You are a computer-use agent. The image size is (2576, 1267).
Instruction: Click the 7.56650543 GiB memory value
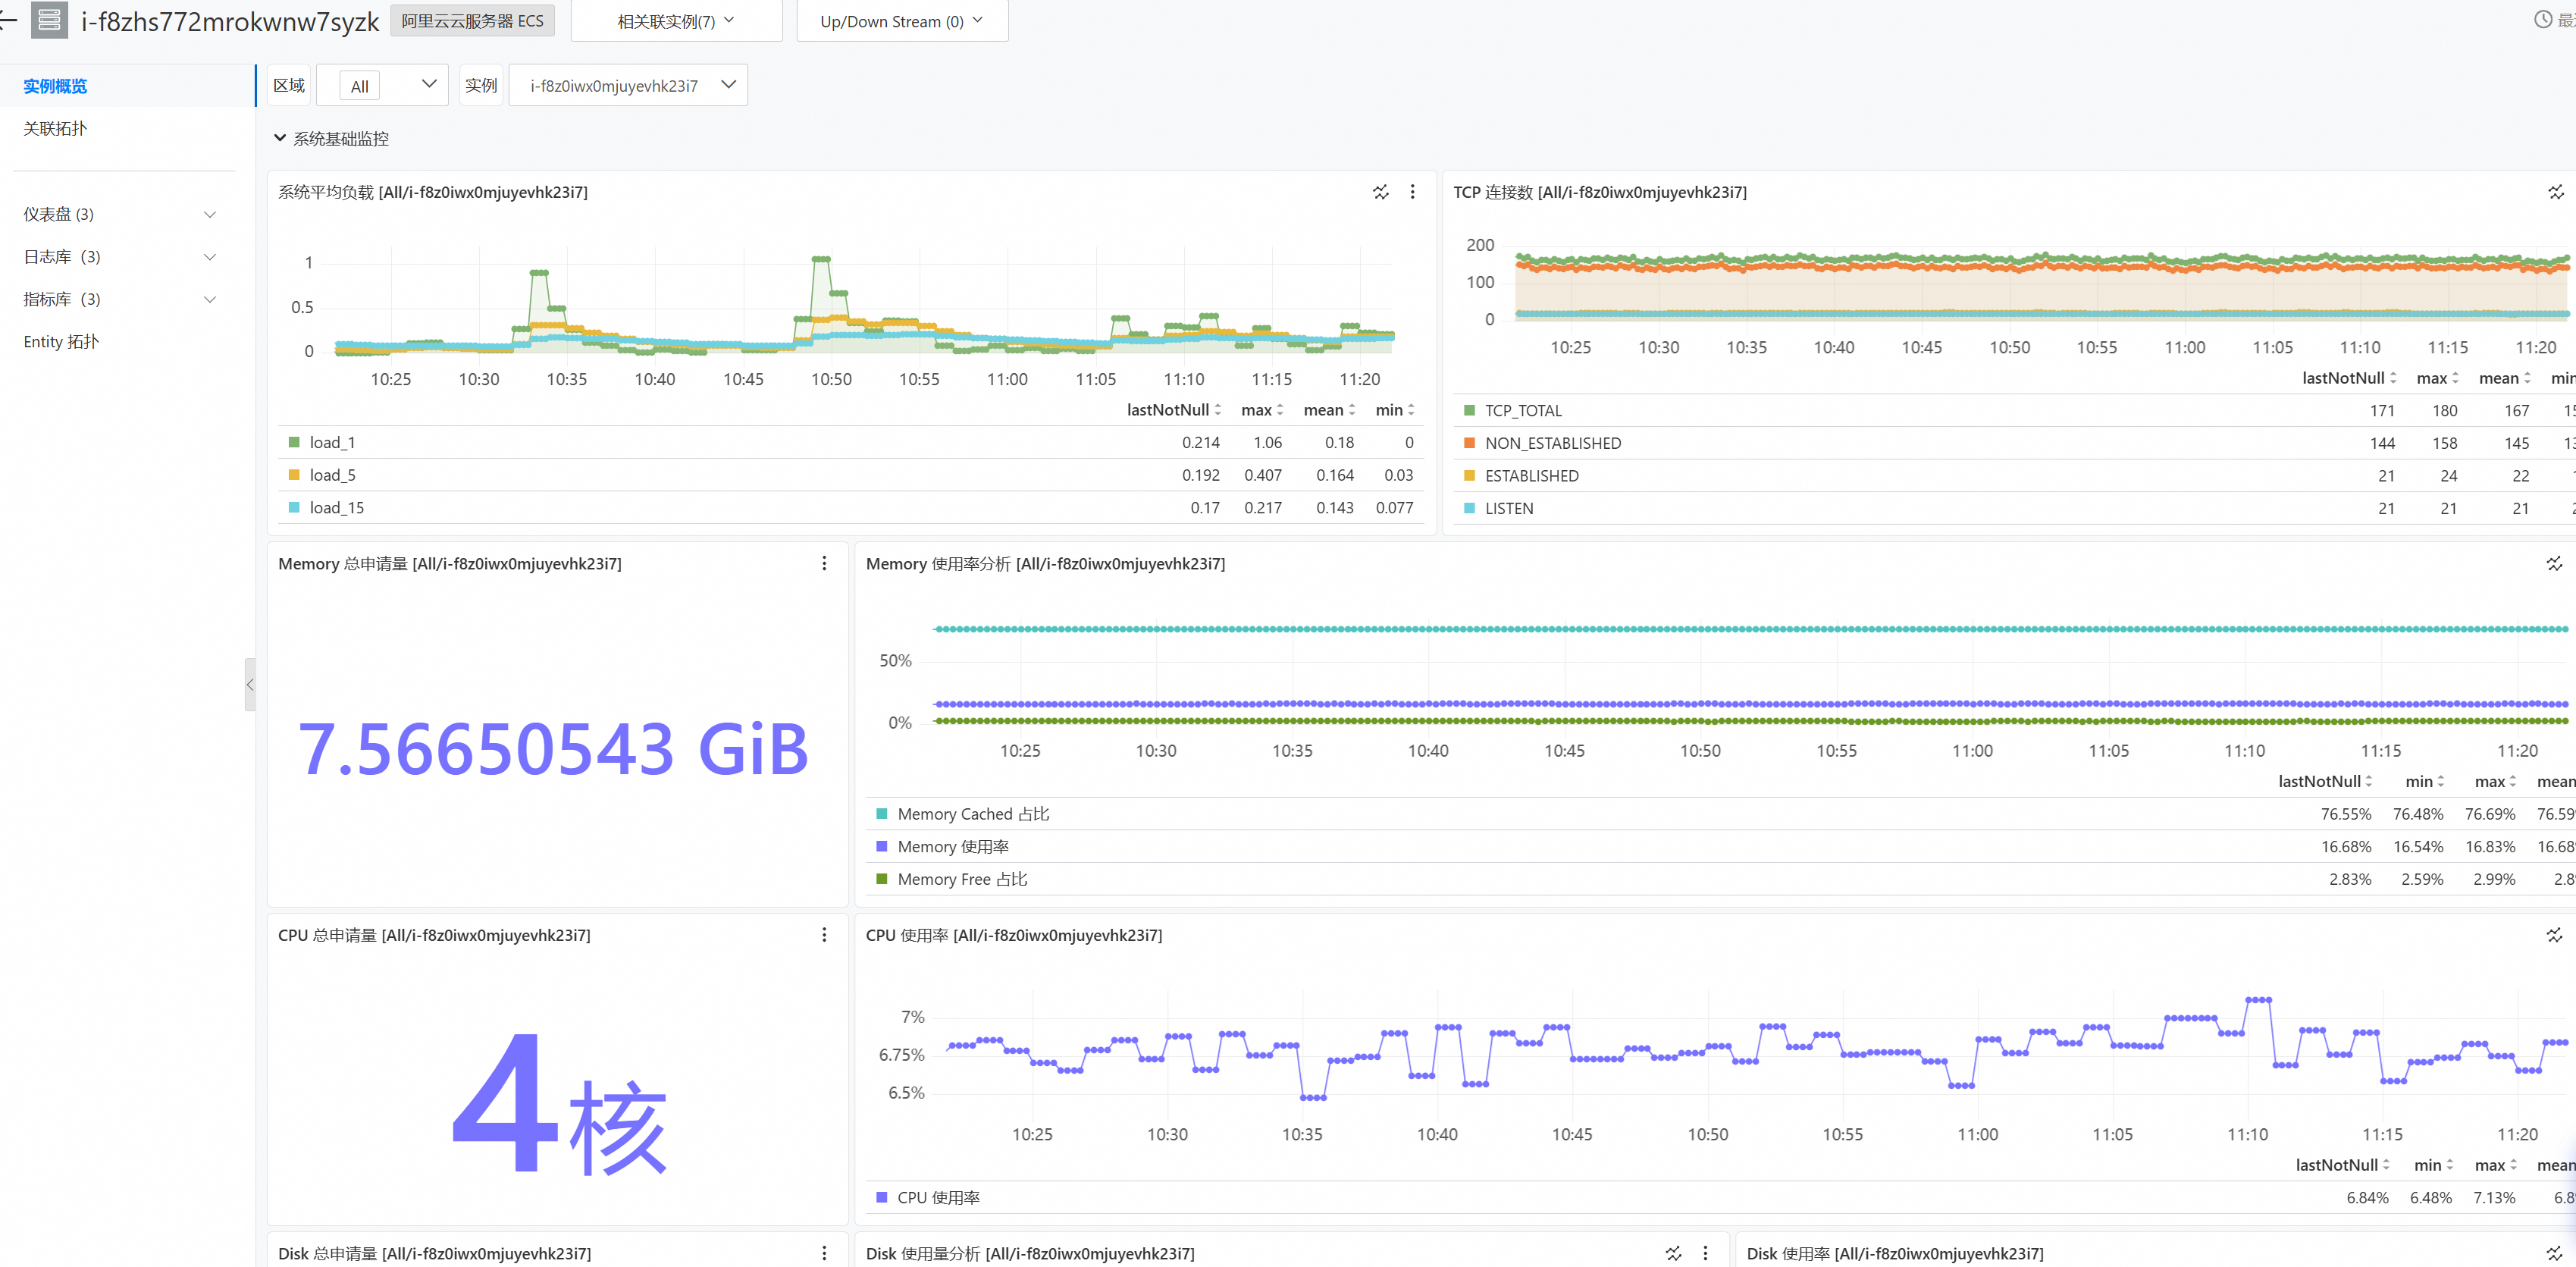tap(553, 748)
